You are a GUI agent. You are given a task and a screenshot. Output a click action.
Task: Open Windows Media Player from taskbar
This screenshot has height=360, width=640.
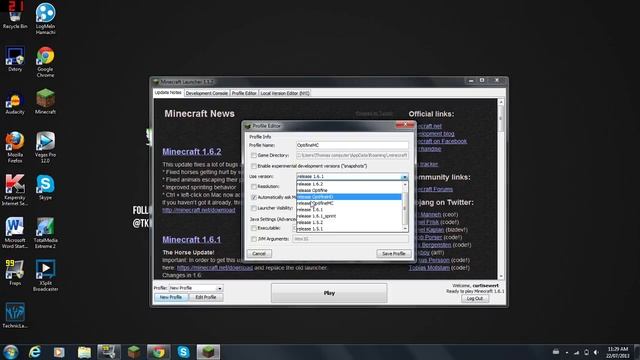coord(59,352)
